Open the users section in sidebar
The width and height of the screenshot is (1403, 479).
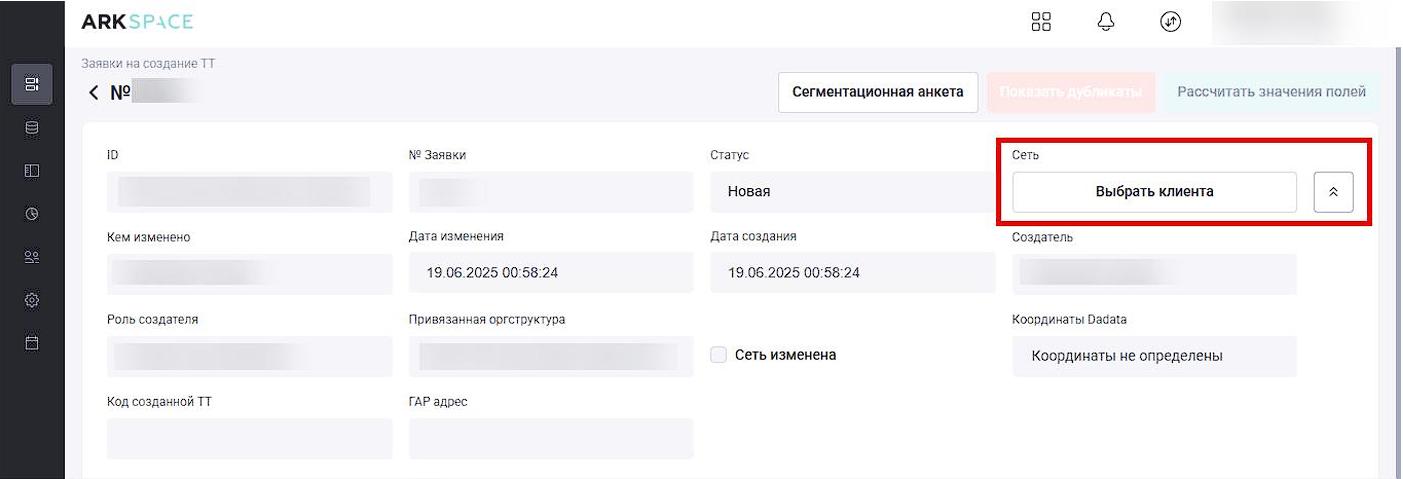pyautogui.click(x=31, y=257)
